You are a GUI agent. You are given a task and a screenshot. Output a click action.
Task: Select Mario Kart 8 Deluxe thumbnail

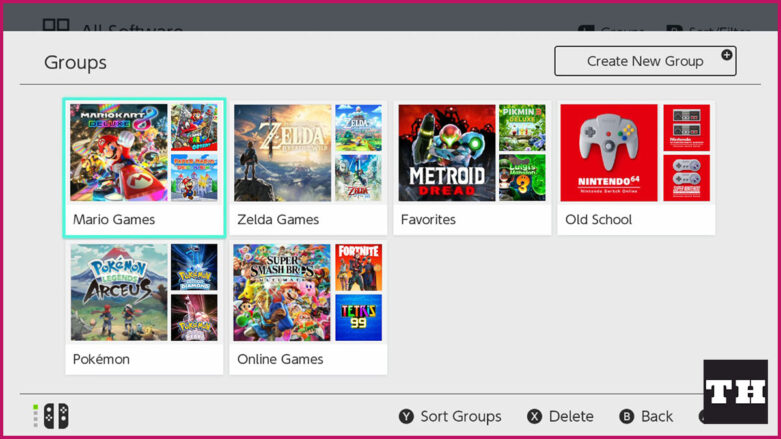click(119, 152)
